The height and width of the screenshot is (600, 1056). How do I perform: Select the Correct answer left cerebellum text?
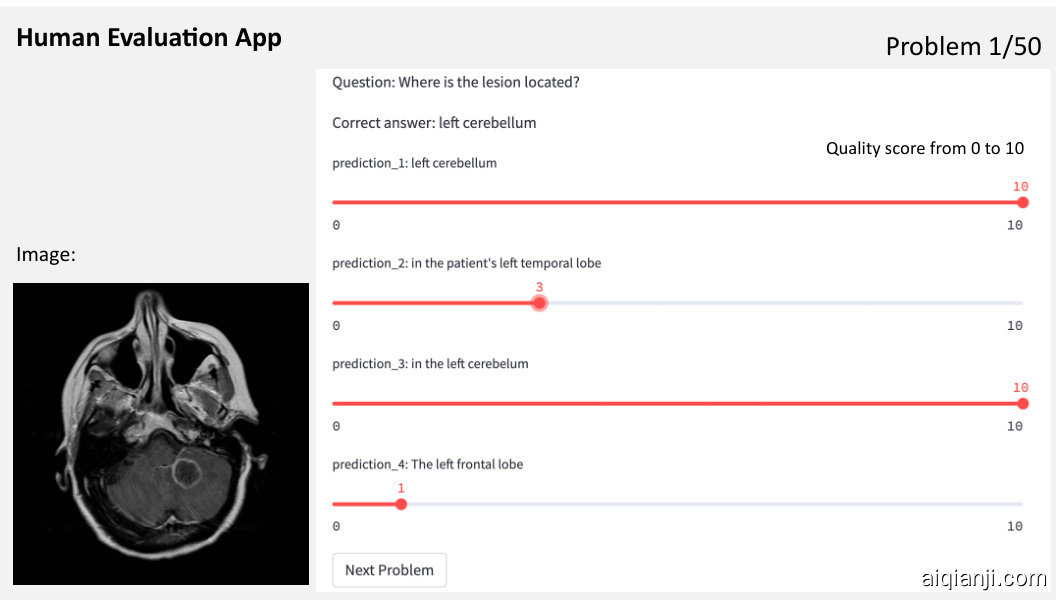434,123
